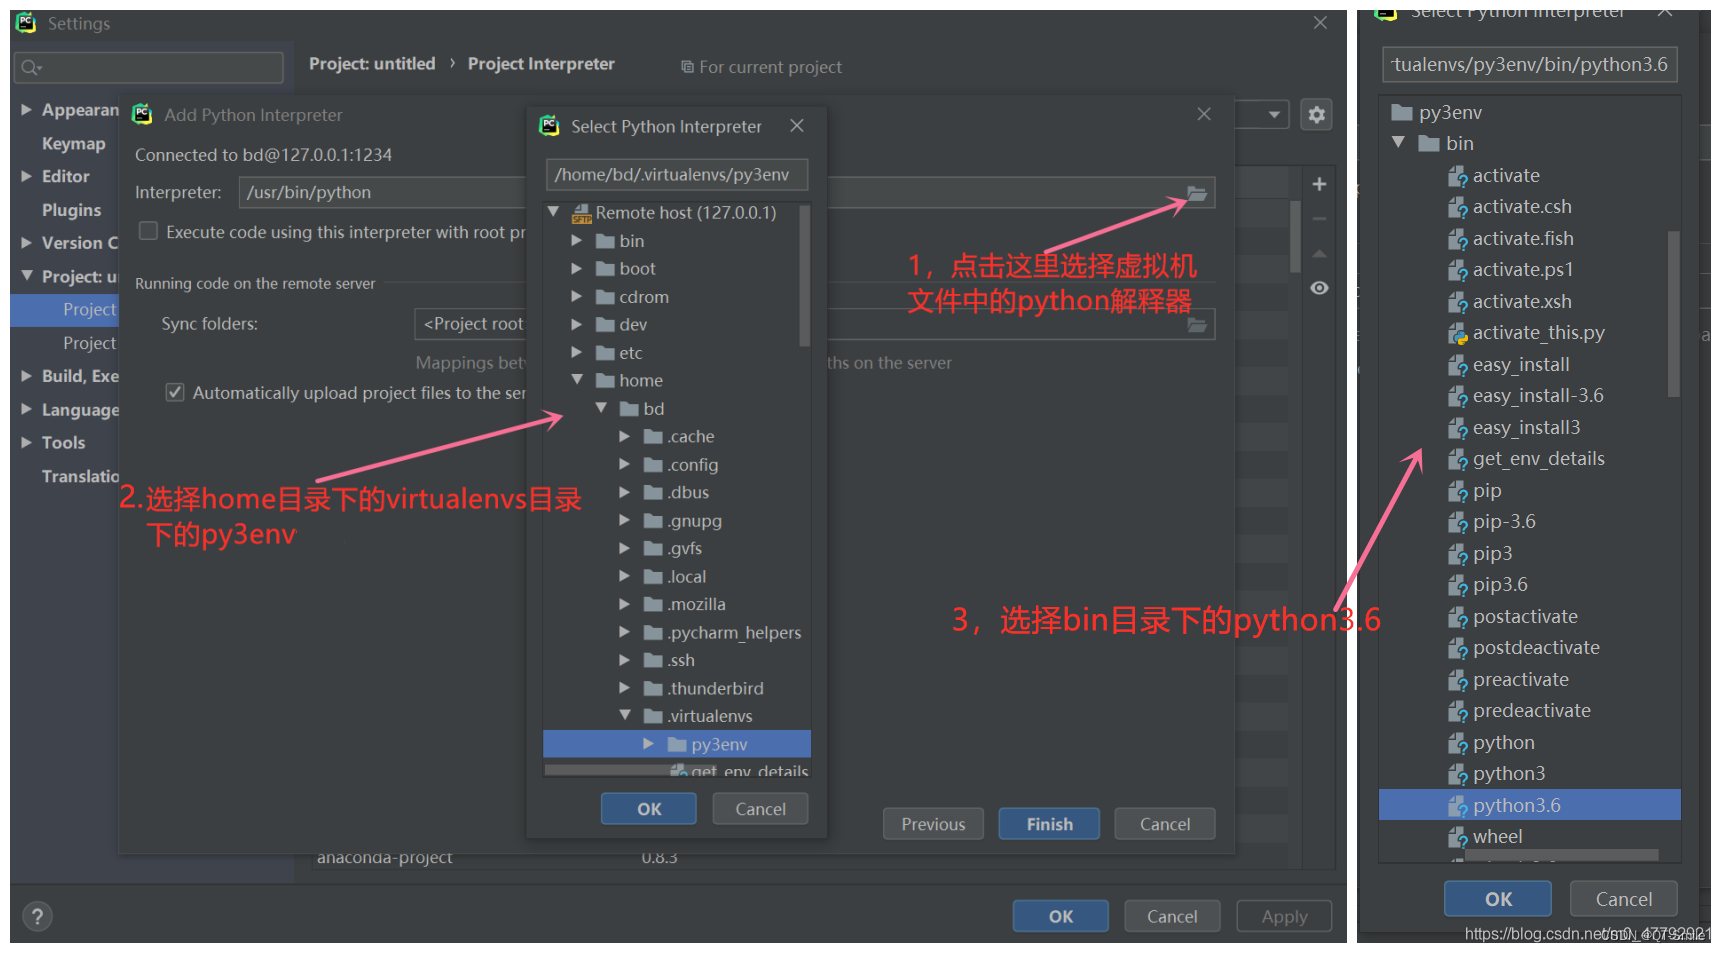The image size is (1721, 953).
Task: Click path field in right interpreter dialog
Action: click(1530, 64)
